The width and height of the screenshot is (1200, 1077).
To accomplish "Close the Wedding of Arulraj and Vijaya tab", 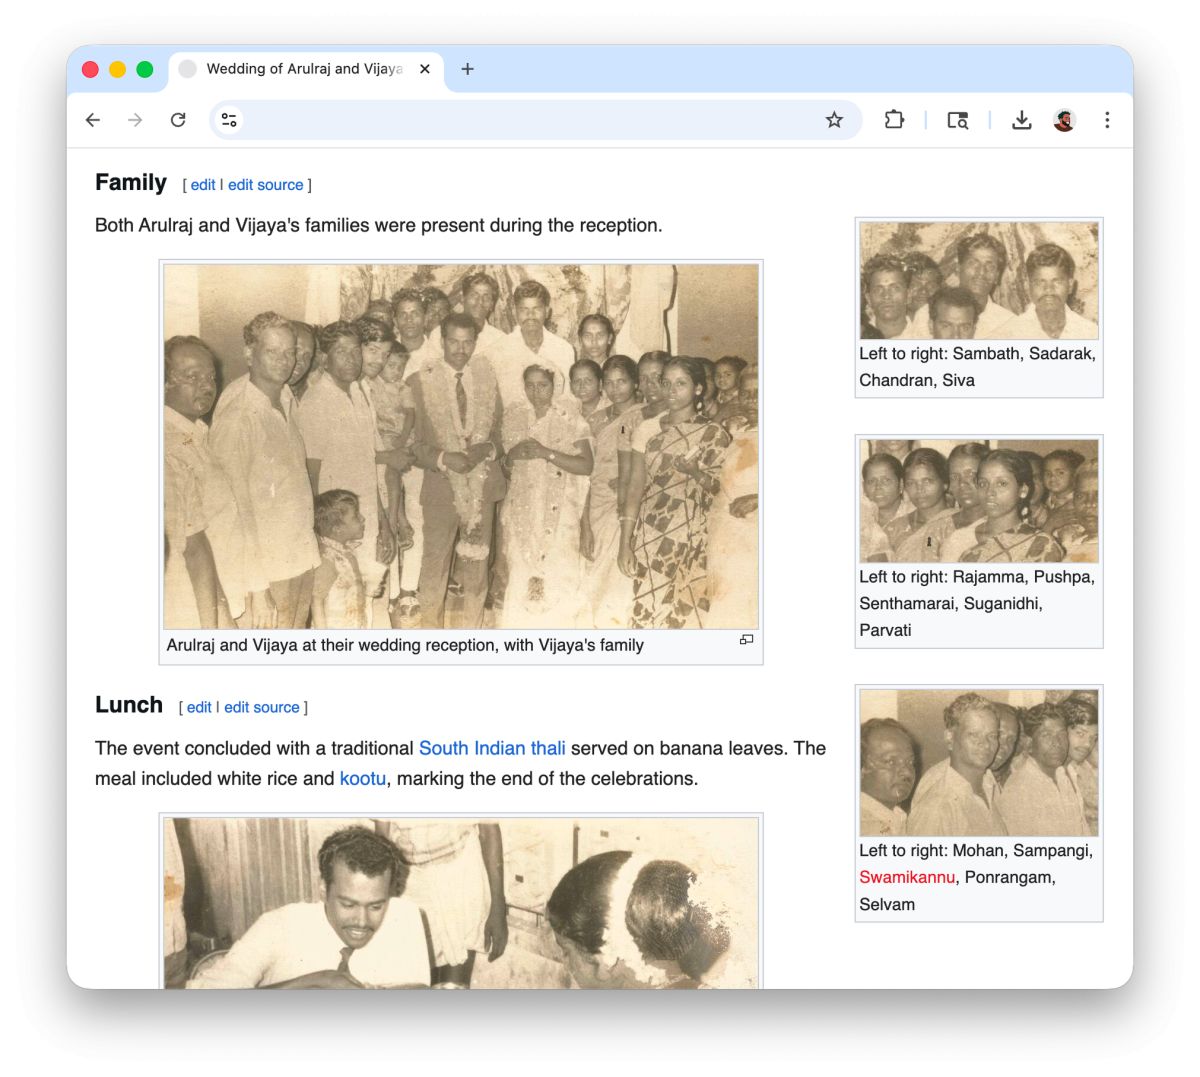I will pyautogui.click(x=425, y=69).
